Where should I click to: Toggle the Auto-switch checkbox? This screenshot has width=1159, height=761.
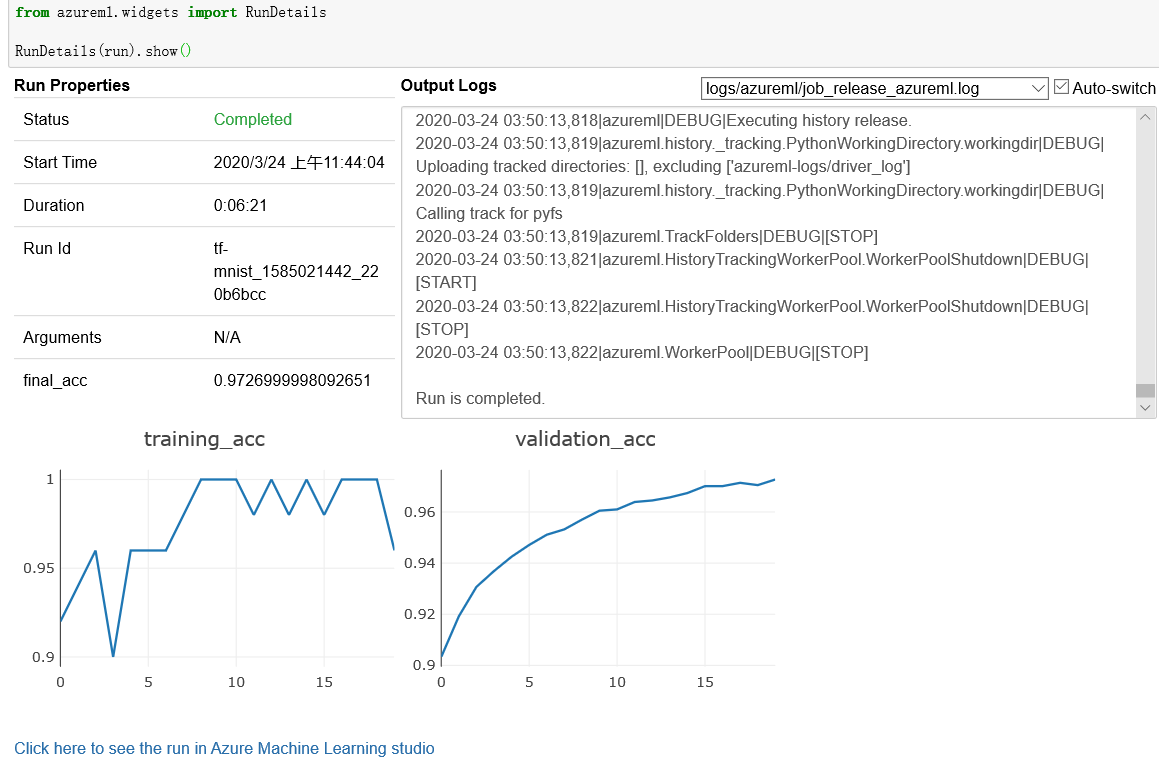point(1061,87)
